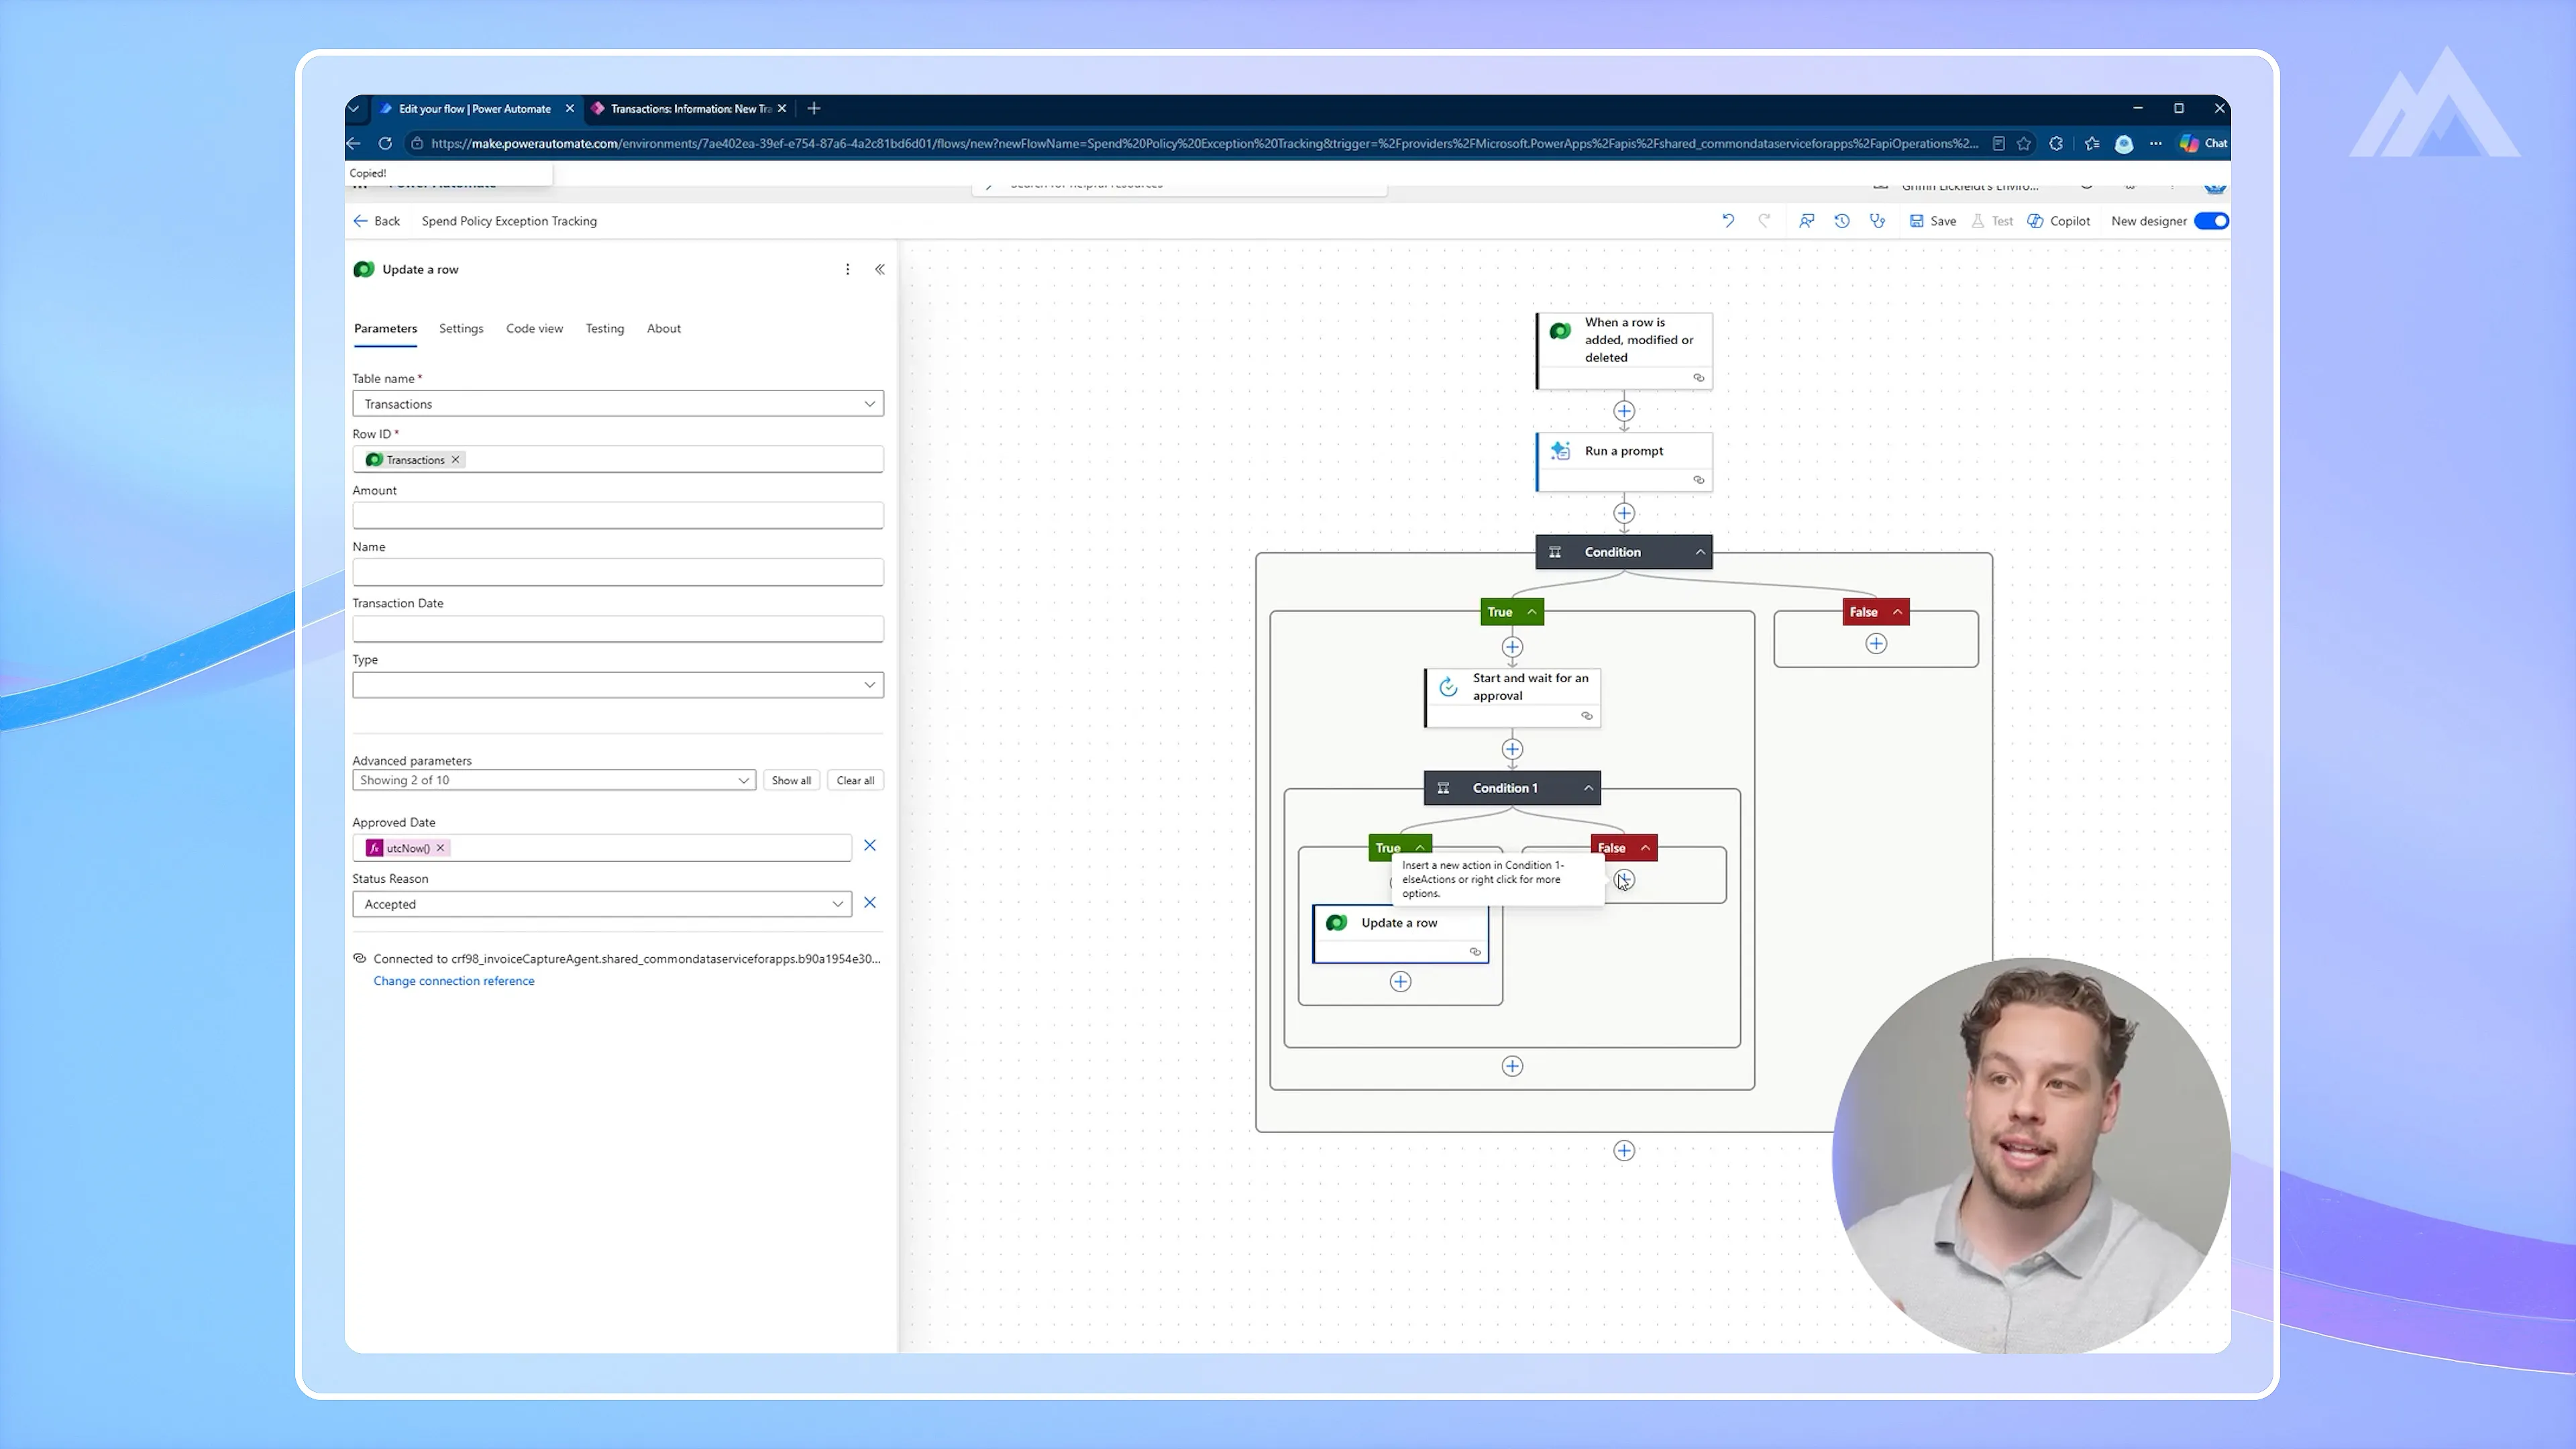This screenshot has height=1449, width=2576.
Task: Click the Redo arrow icon
Action: pyautogui.click(x=1764, y=221)
